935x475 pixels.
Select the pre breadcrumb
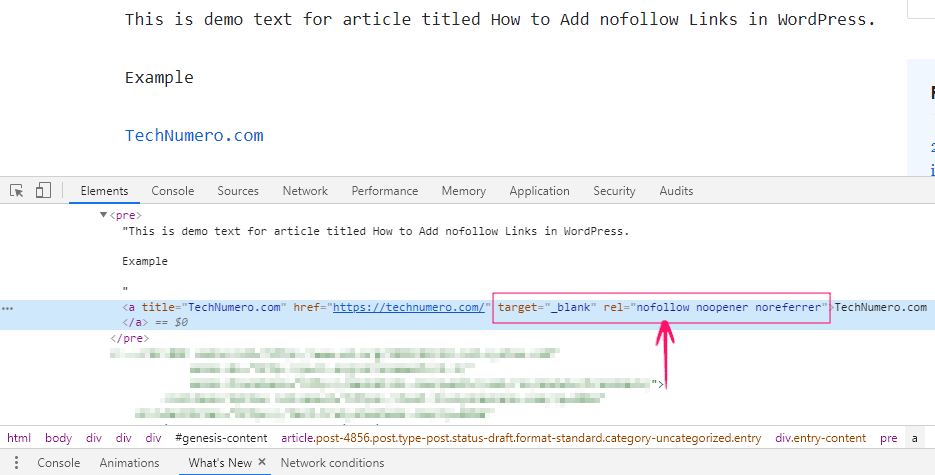tap(888, 438)
